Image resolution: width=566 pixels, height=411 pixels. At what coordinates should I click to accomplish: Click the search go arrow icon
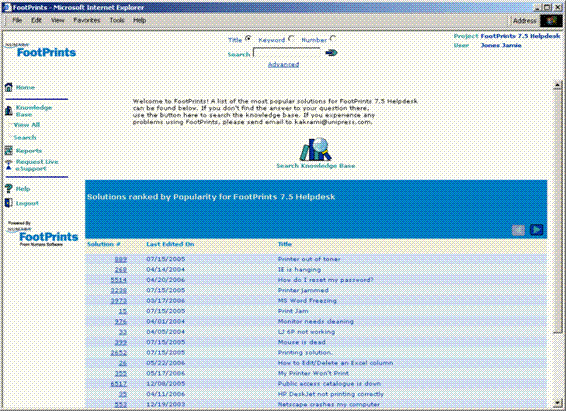tap(331, 53)
